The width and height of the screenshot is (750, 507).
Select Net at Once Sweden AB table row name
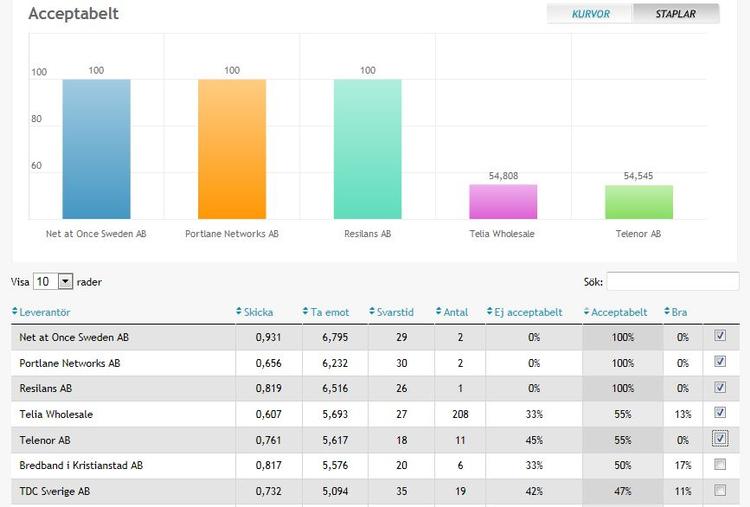[74, 337]
